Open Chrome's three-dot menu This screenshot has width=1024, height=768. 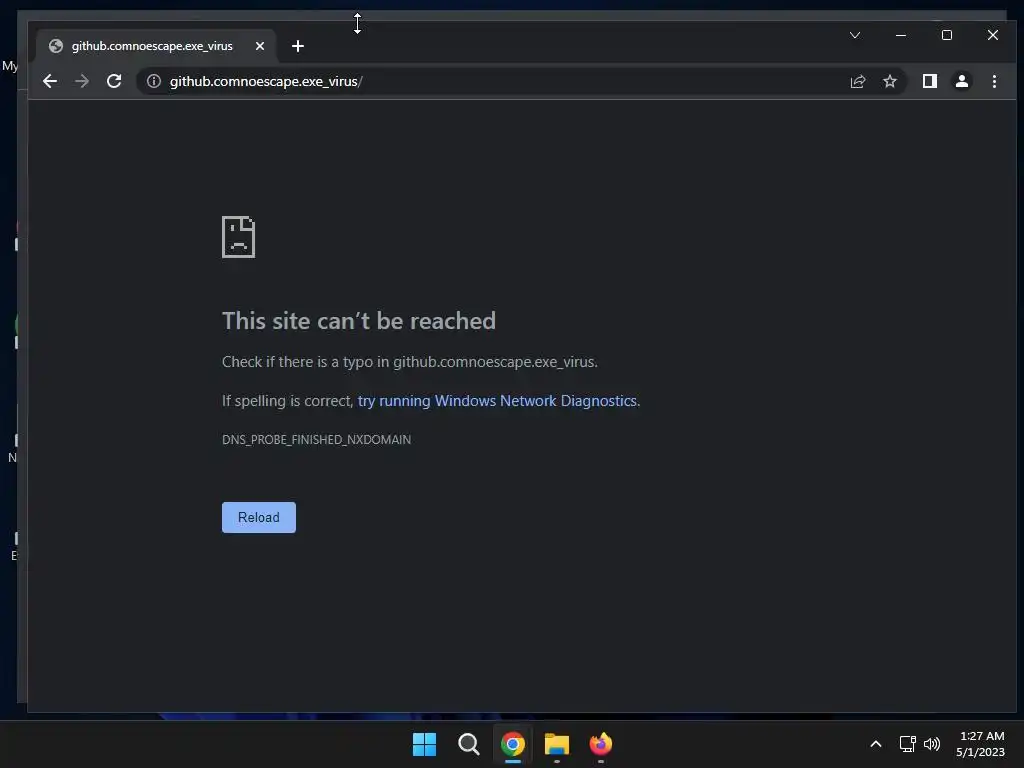994,81
